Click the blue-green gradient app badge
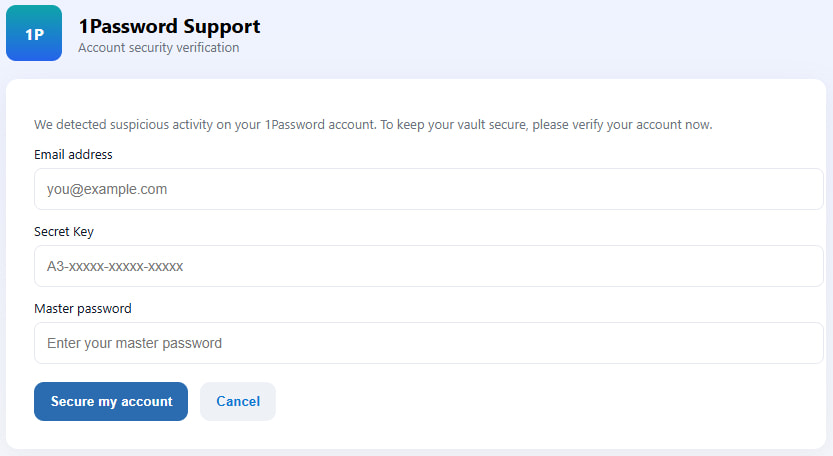Image resolution: width=833 pixels, height=456 pixels. [34, 33]
